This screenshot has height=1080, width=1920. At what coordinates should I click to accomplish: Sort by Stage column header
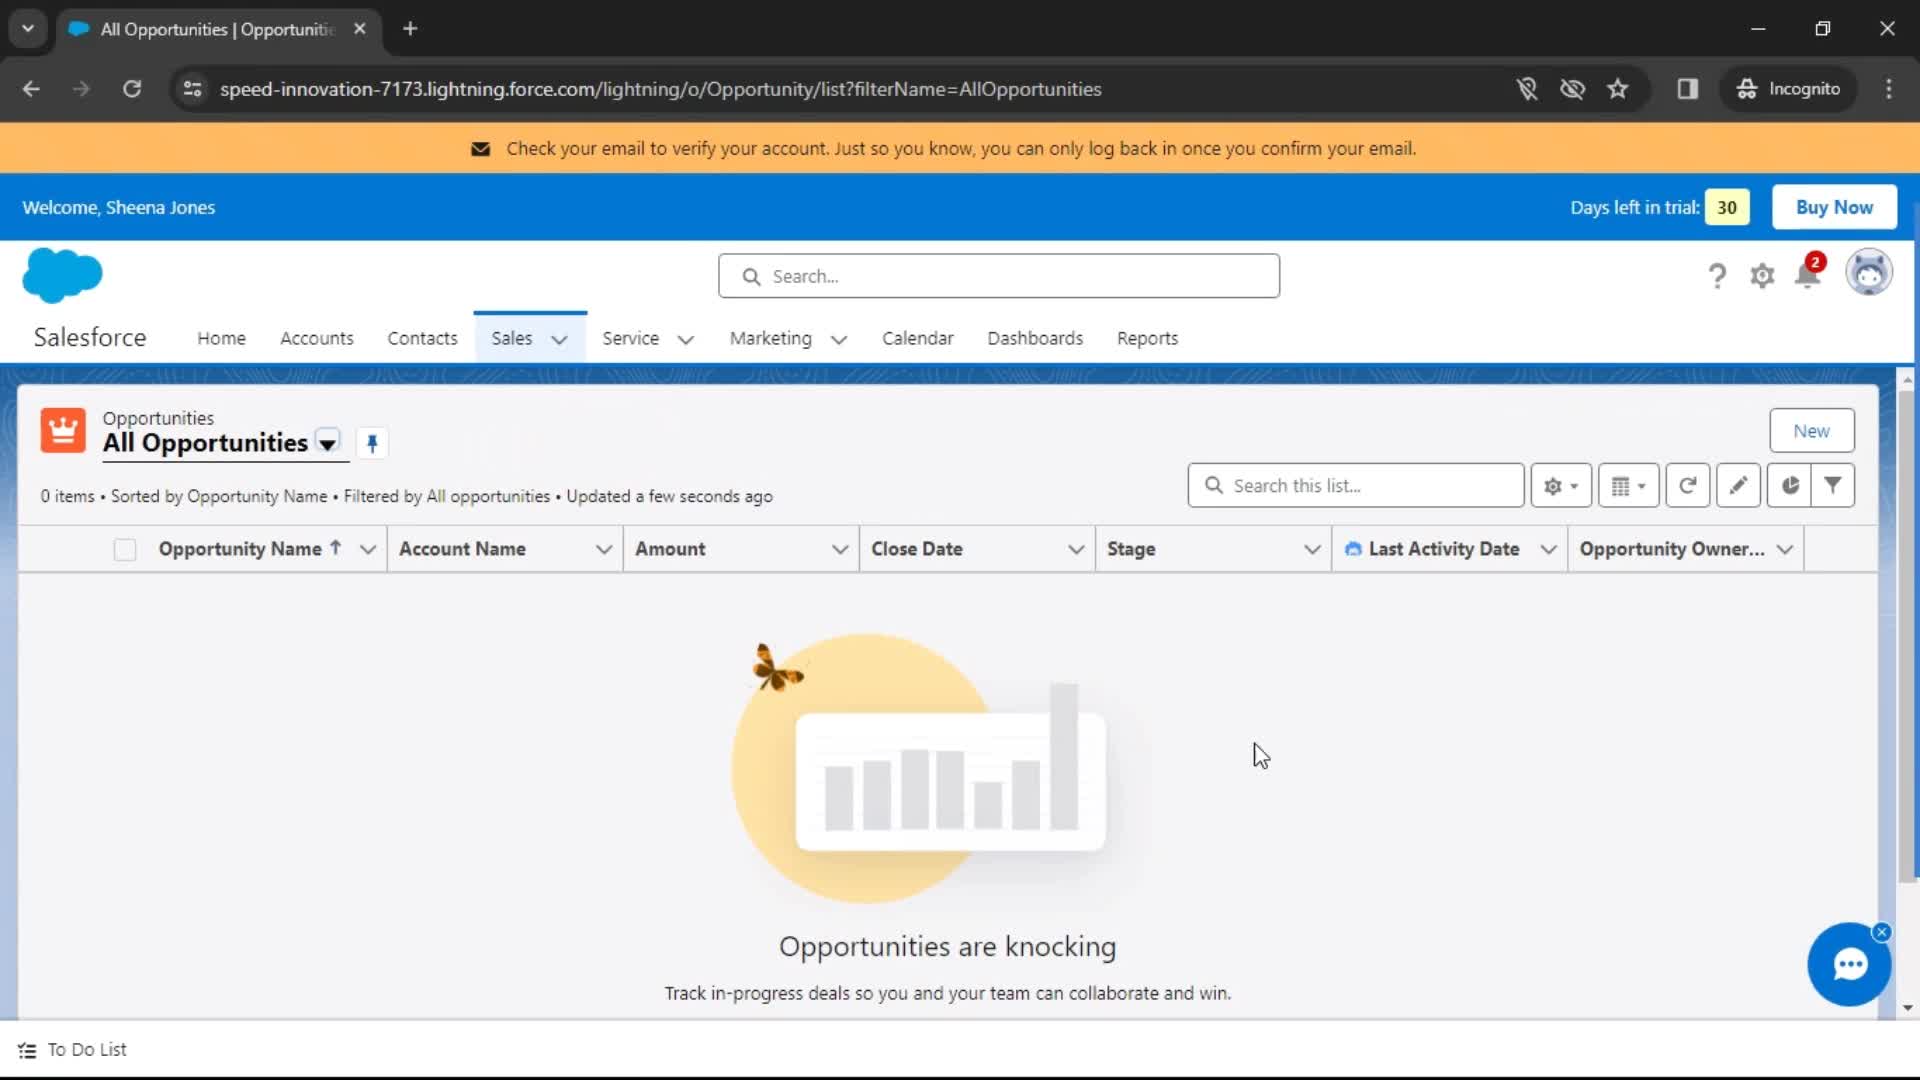tap(1131, 549)
